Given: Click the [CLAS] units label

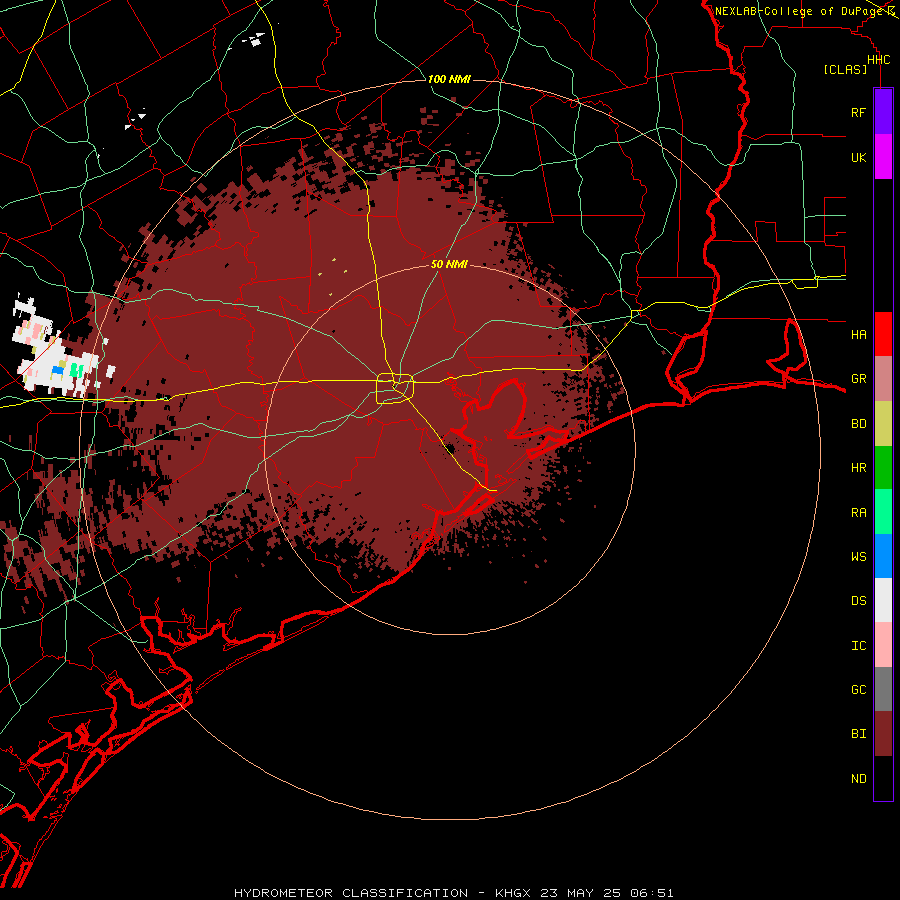Looking at the screenshot, I should tap(845, 70).
